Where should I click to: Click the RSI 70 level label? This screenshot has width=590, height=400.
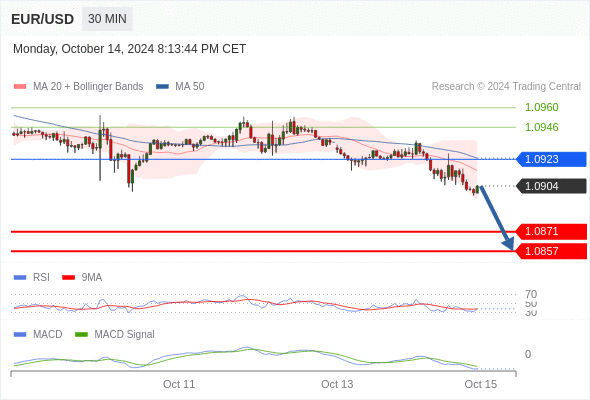point(531,294)
